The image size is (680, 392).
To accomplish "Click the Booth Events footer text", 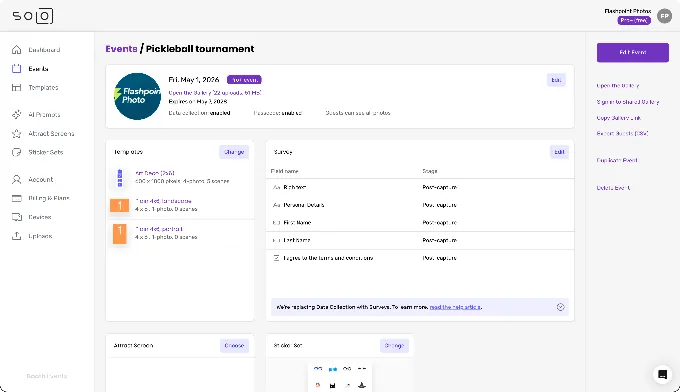I will pyautogui.click(x=47, y=376).
